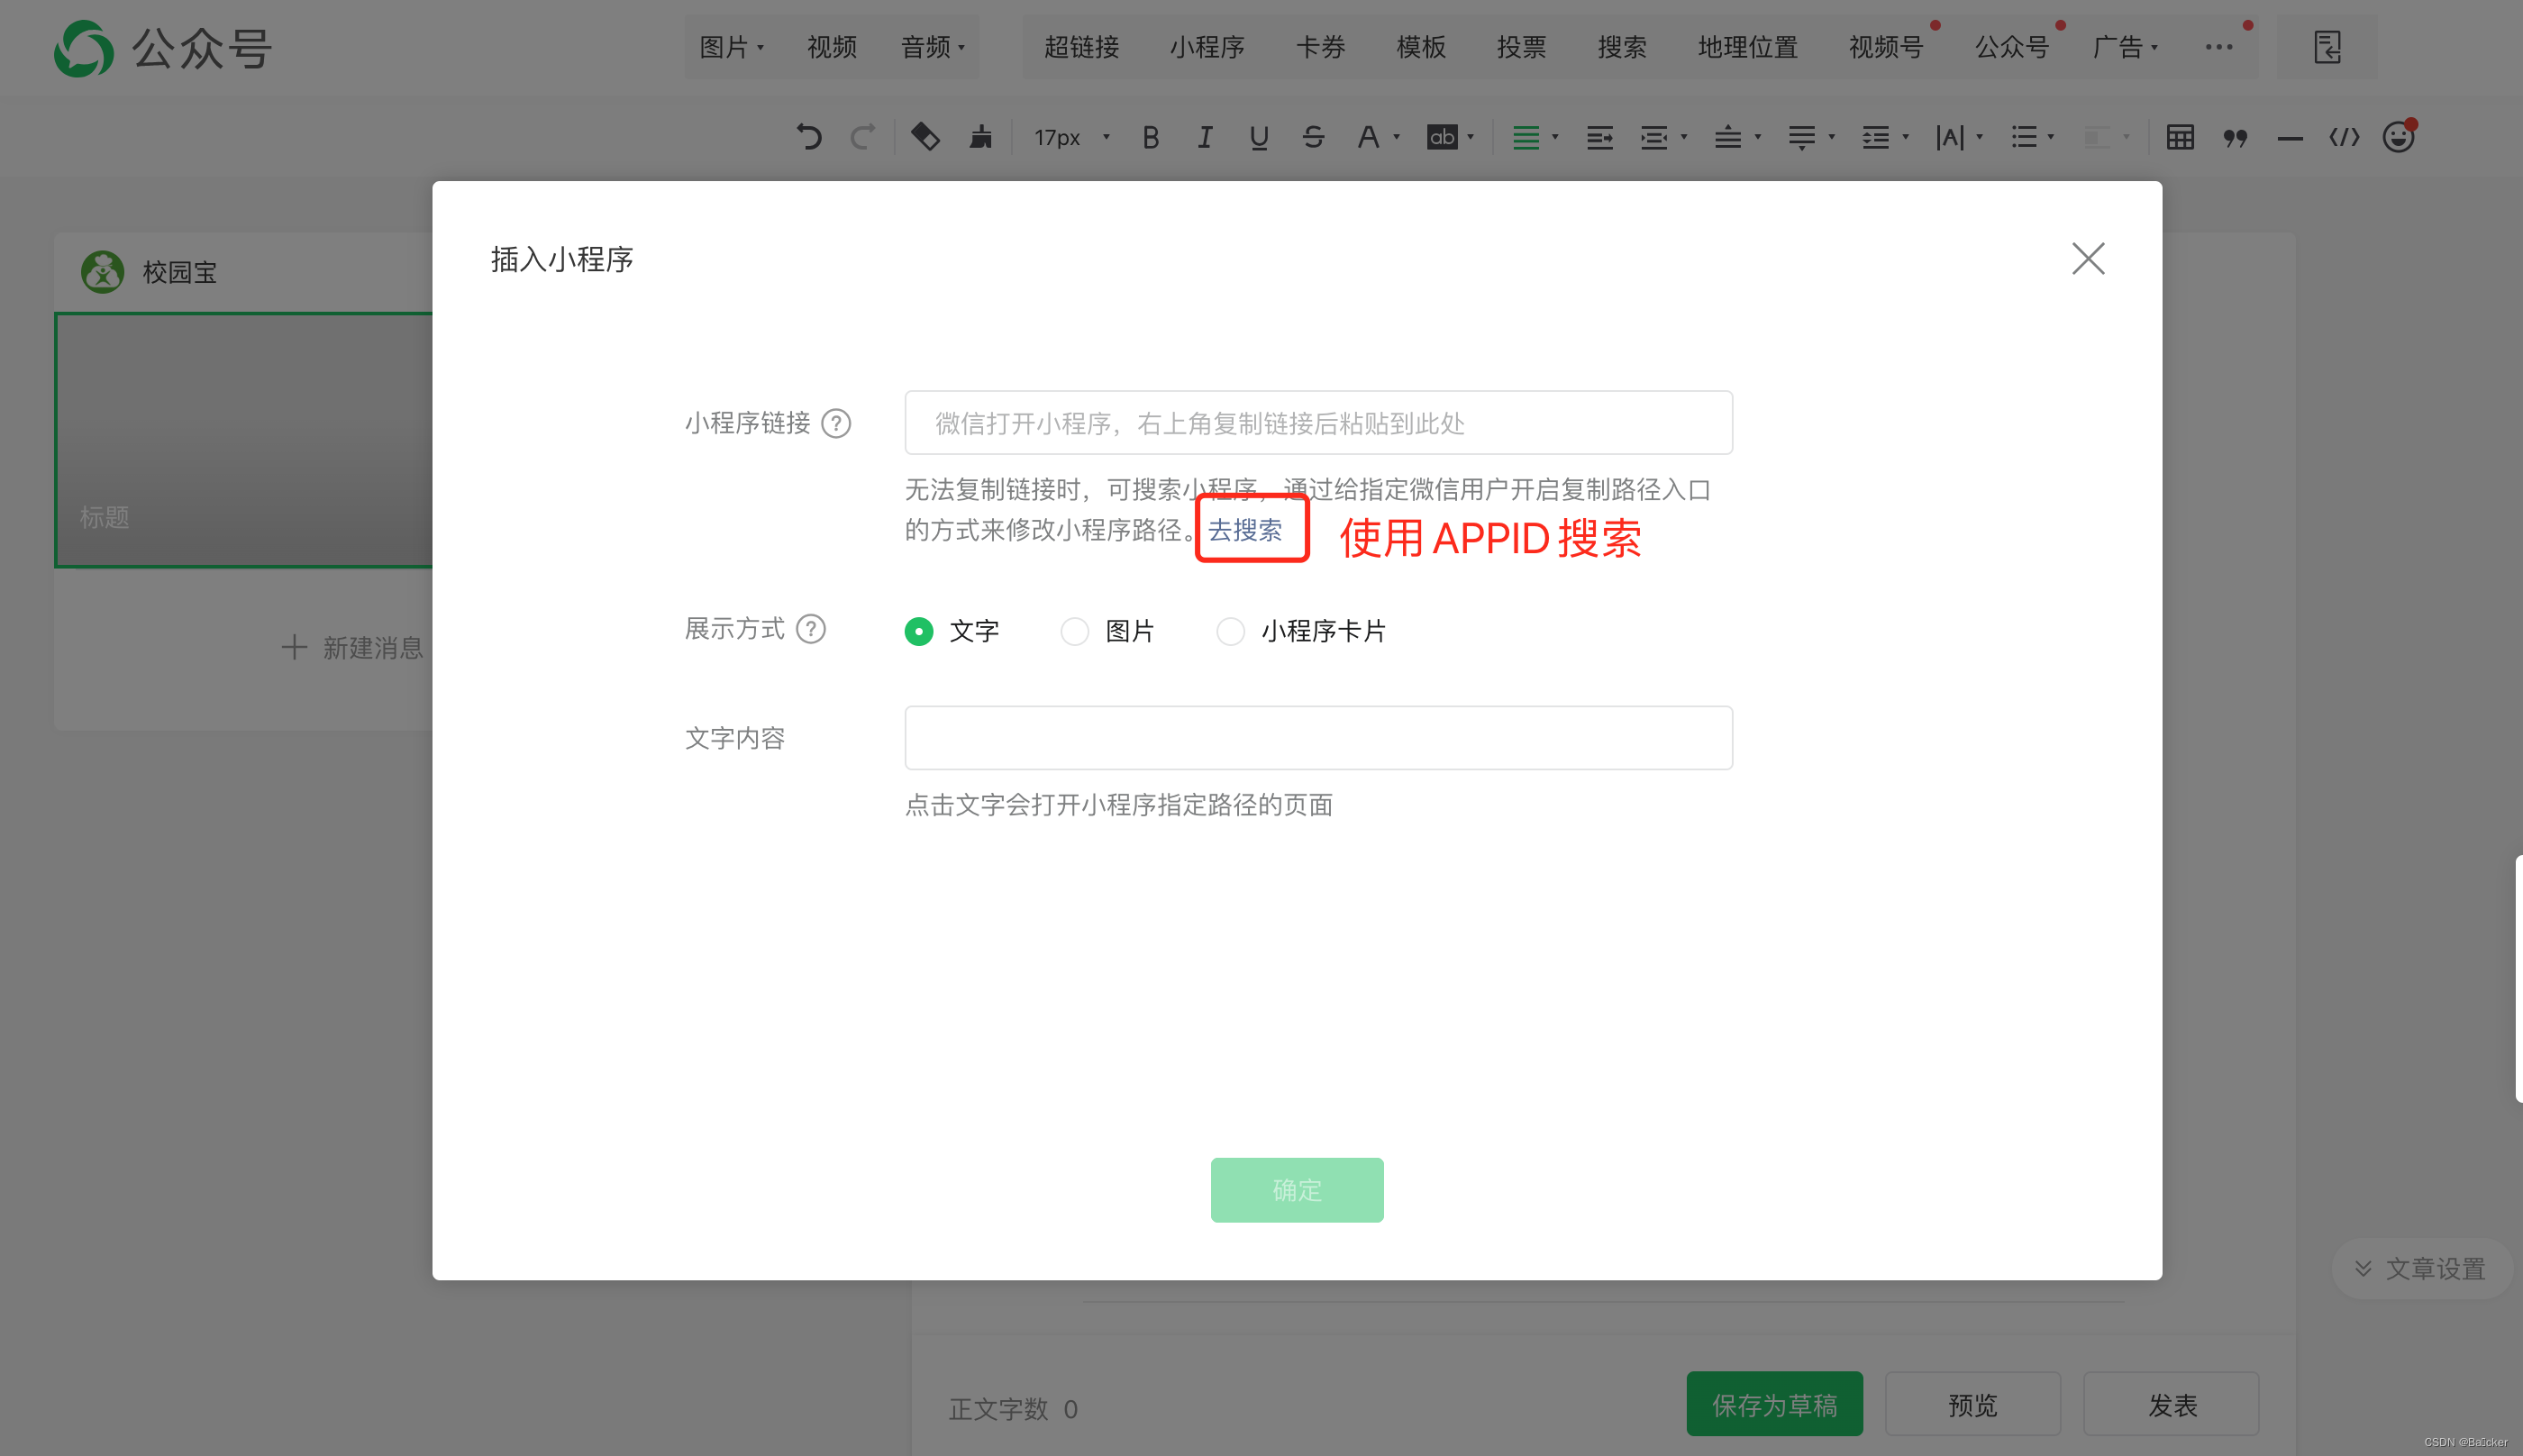Insert a blockquote with the quote icon
The width and height of the screenshot is (2523, 1456).
(x=2236, y=137)
